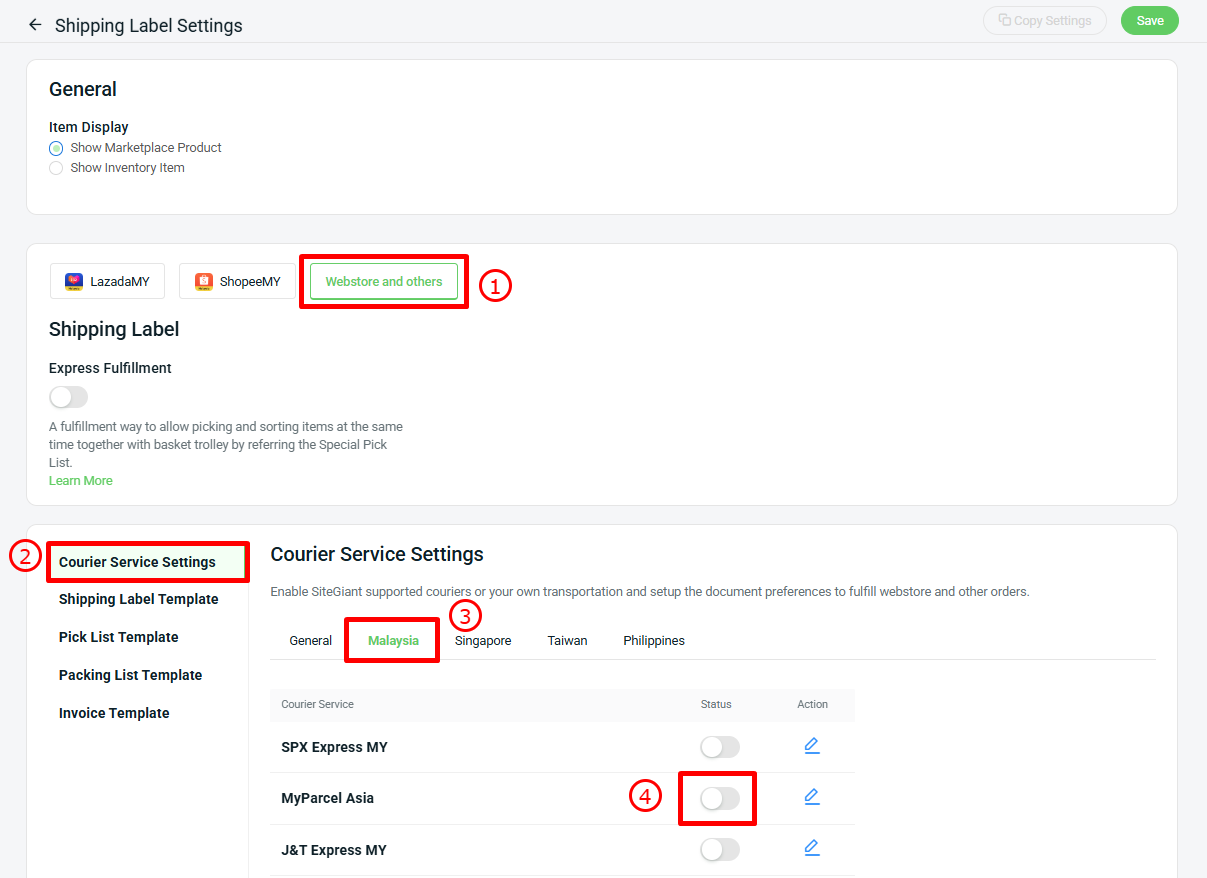
Task: Switch to the Taiwan tab
Action: coord(567,640)
